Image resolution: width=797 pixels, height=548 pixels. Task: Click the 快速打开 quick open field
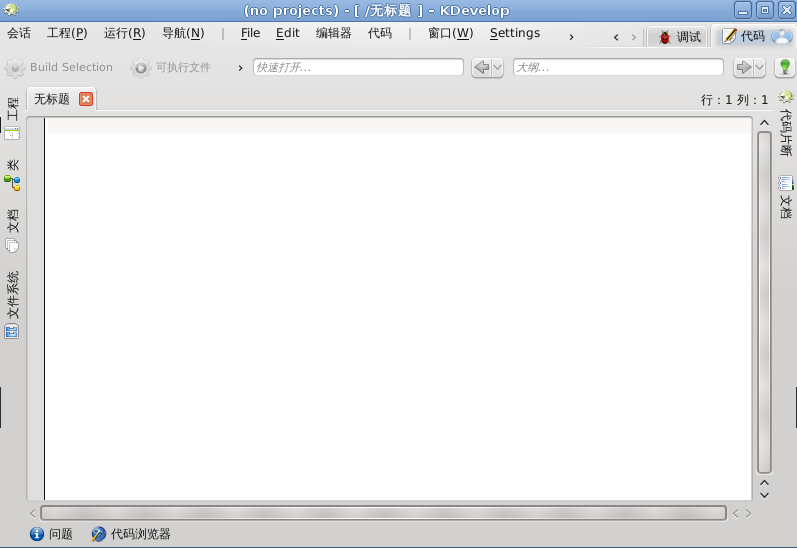357,67
